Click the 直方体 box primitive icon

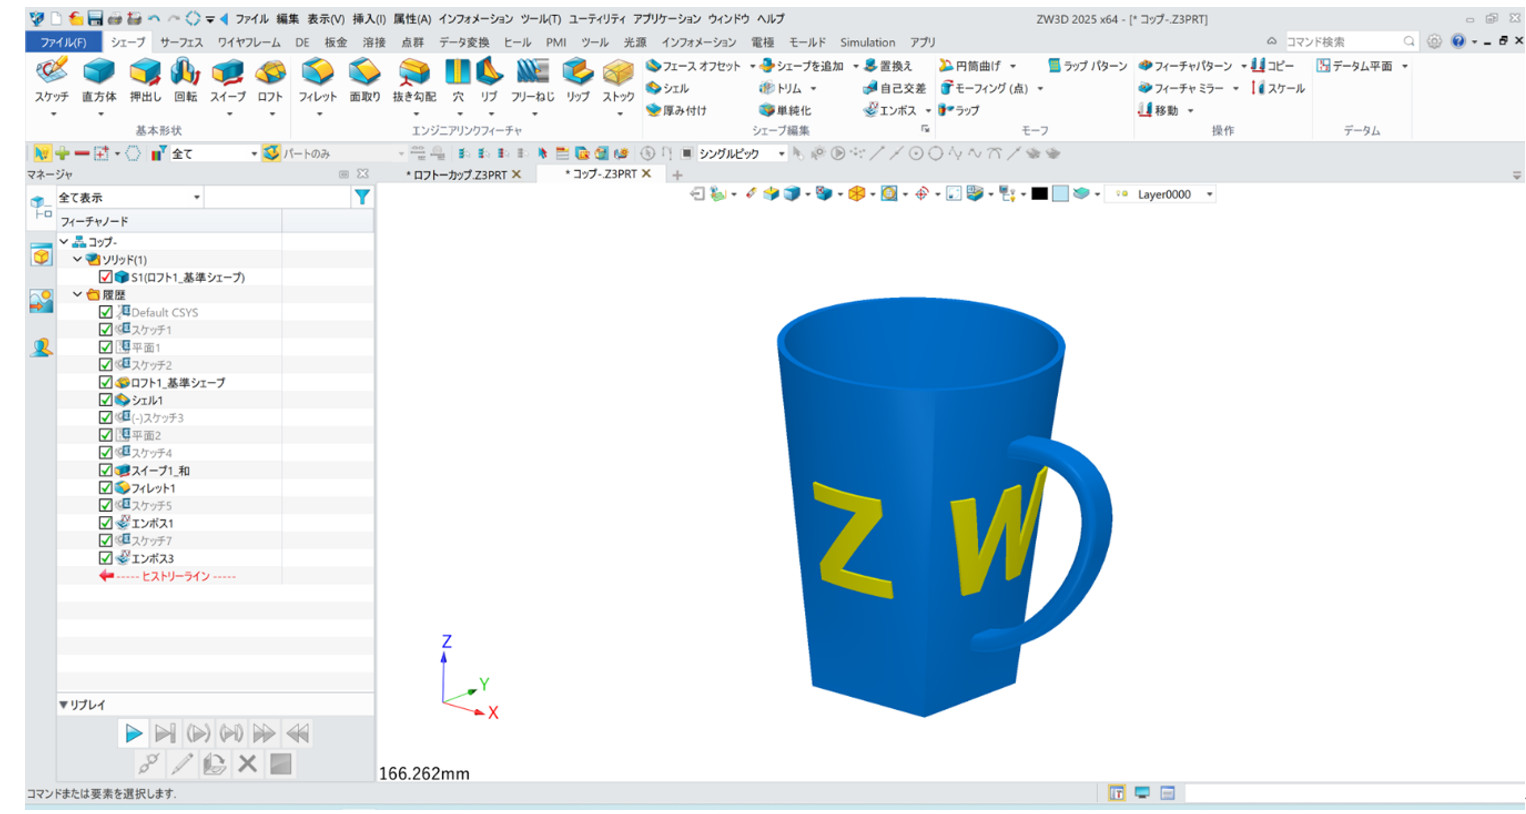point(98,80)
